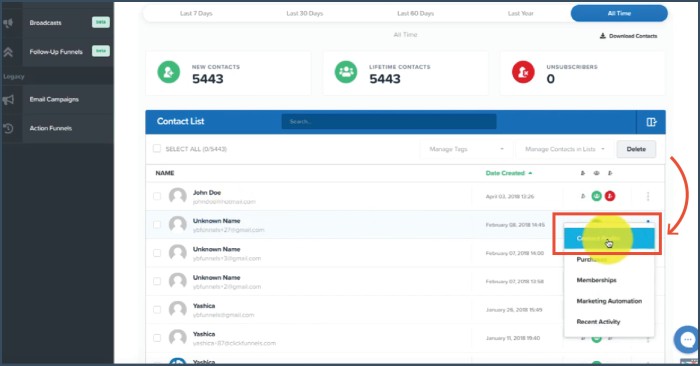Select the Last 60 Days tab
The image size is (700, 366).
(415, 13)
